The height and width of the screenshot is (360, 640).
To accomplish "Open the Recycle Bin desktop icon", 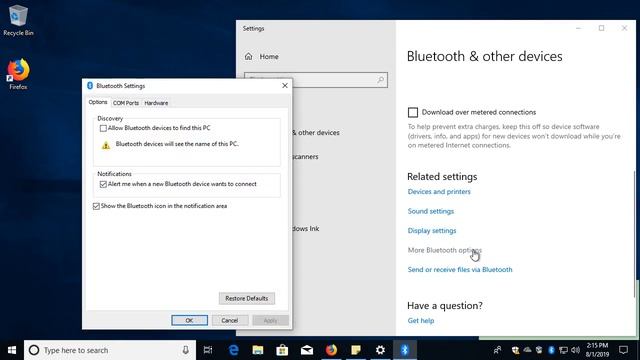I will [x=18, y=20].
